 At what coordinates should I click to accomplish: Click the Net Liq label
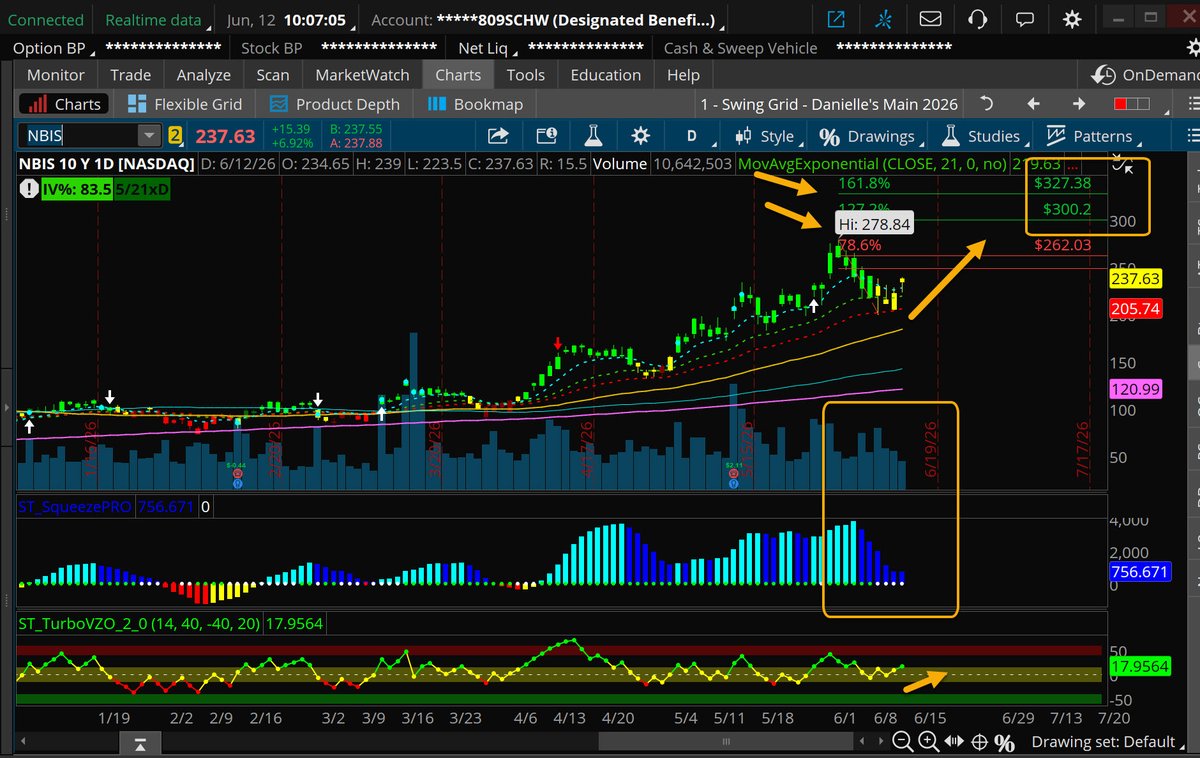(484, 48)
